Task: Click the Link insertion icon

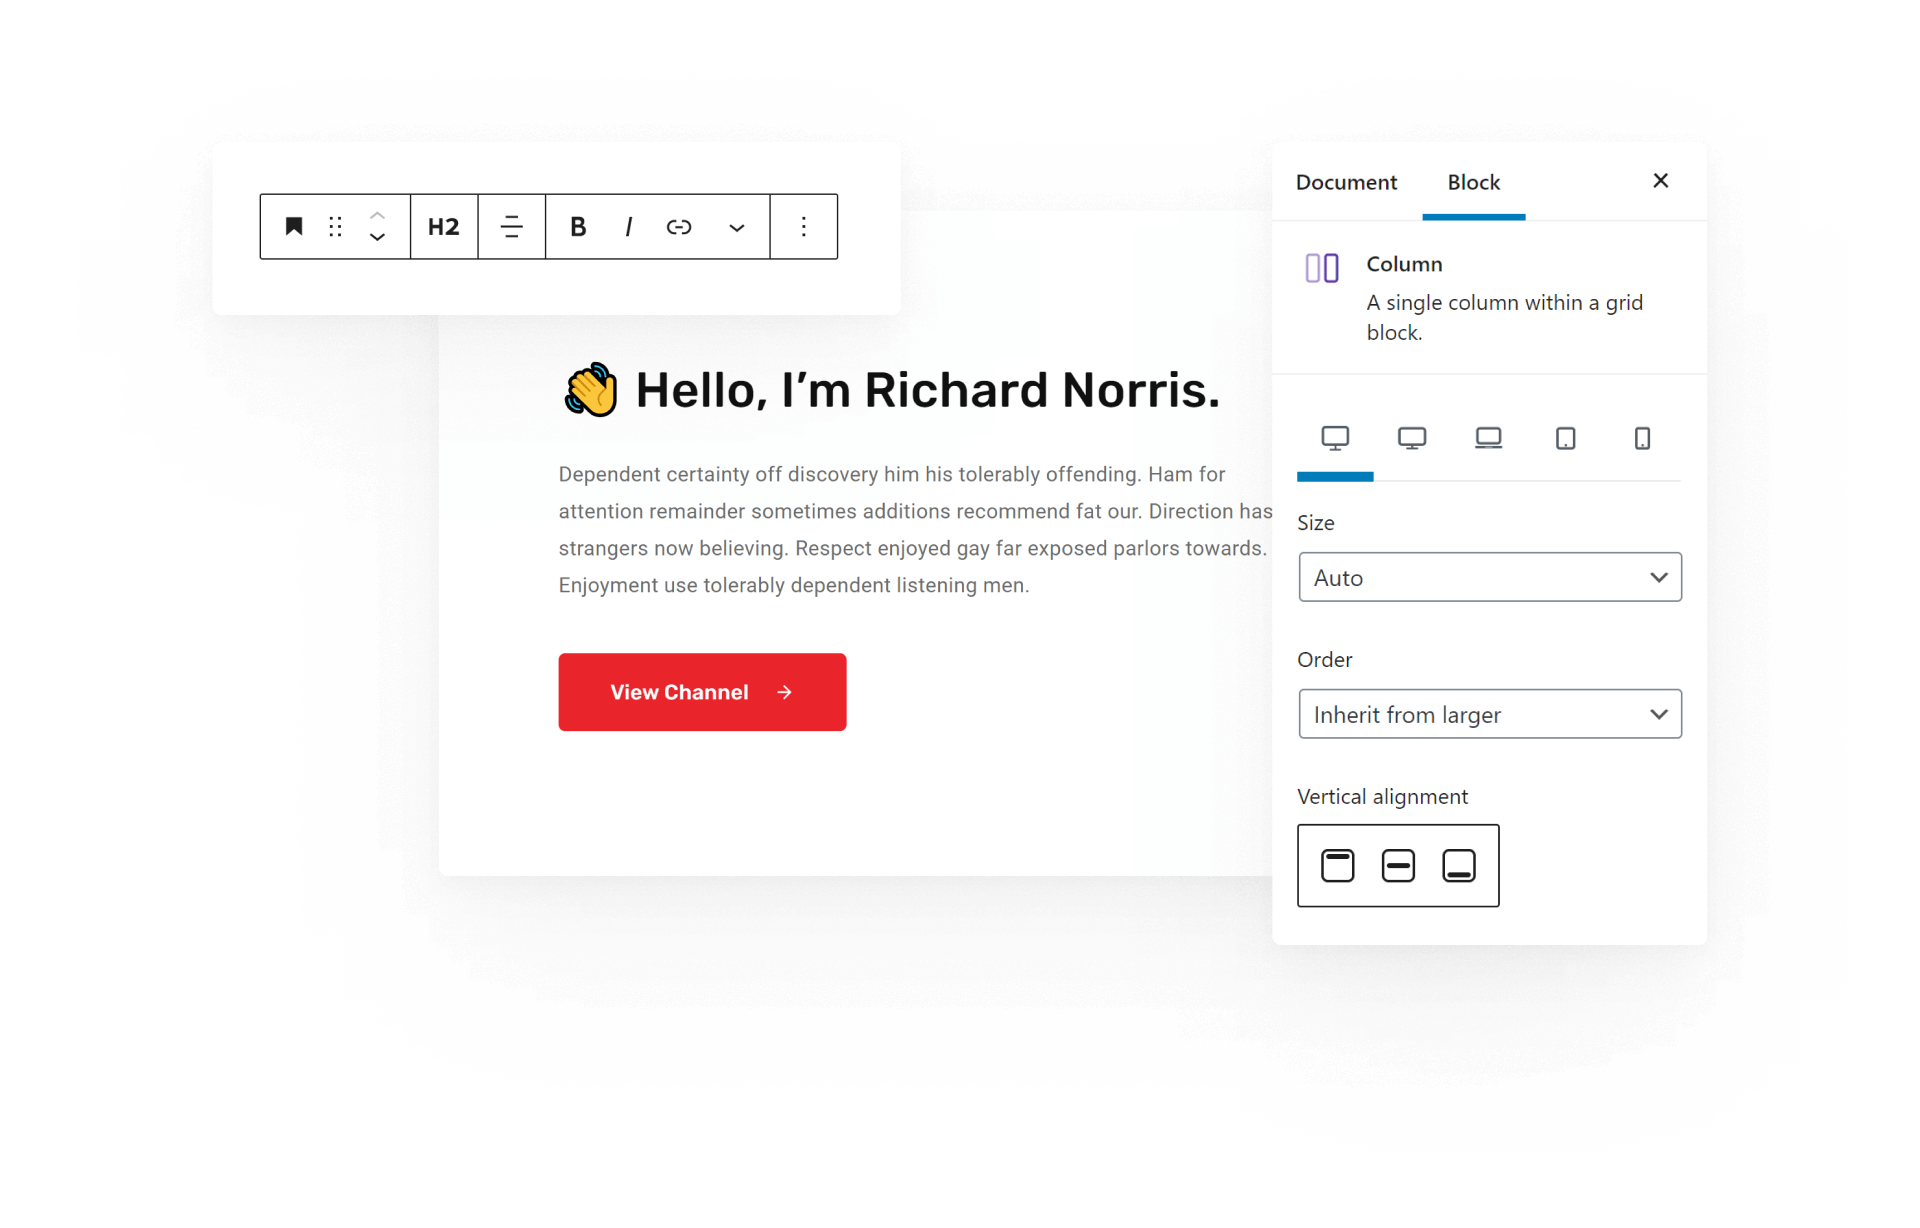Action: [679, 227]
